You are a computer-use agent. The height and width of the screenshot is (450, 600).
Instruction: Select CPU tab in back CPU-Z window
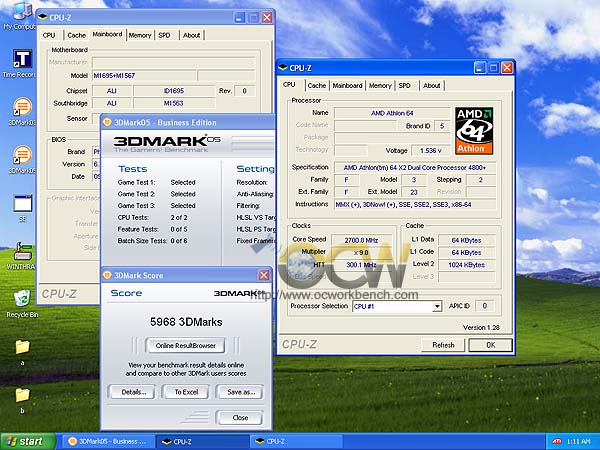49,35
